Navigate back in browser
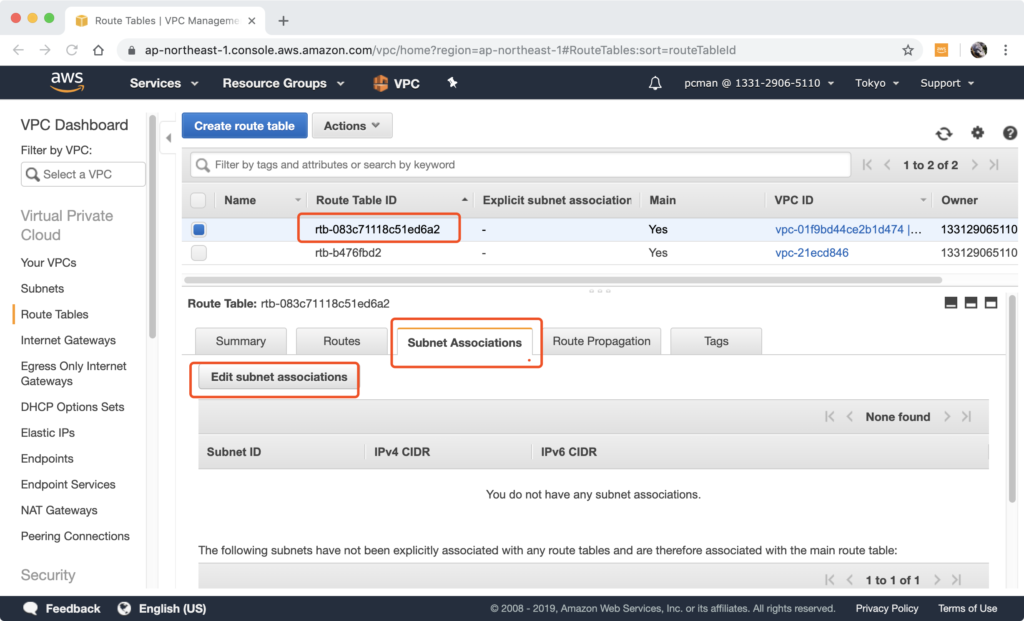Image resolution: width=1024 pixels, height=621 pixels. 18,50
